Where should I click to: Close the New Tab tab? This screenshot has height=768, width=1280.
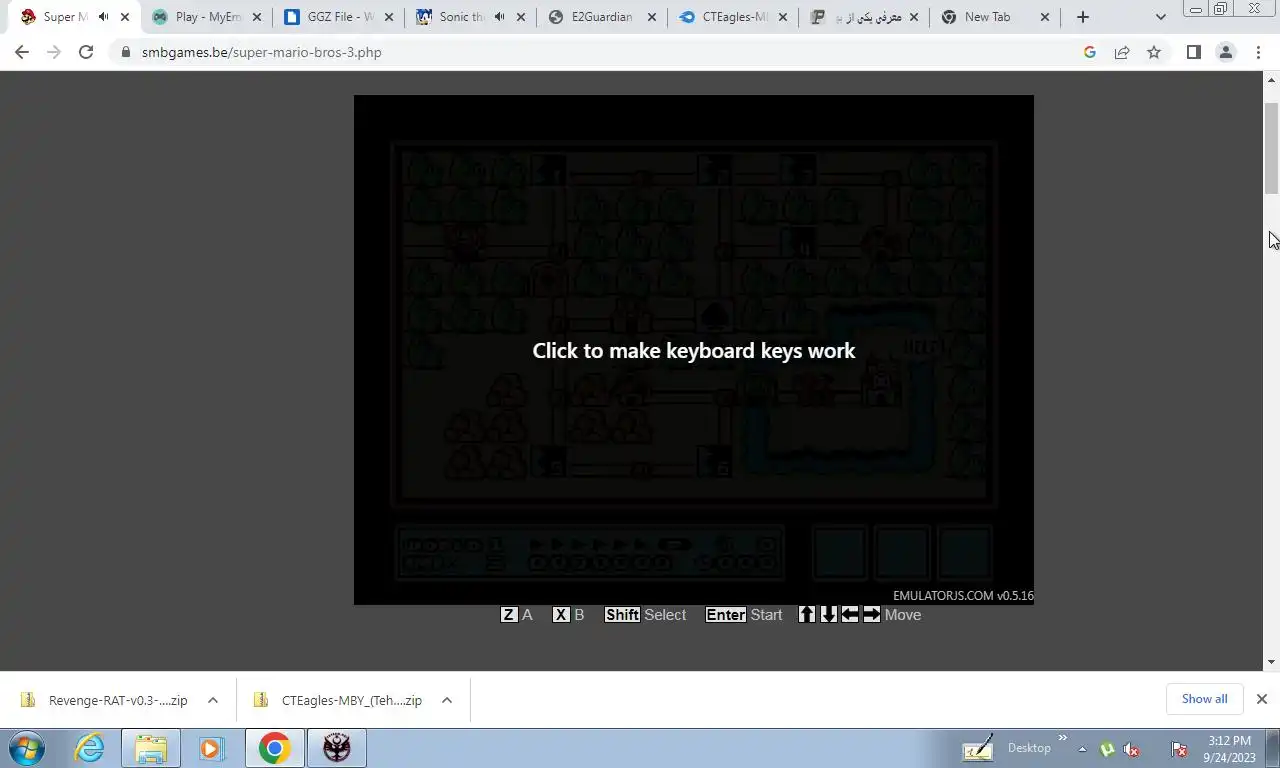tap(1046, 17)
